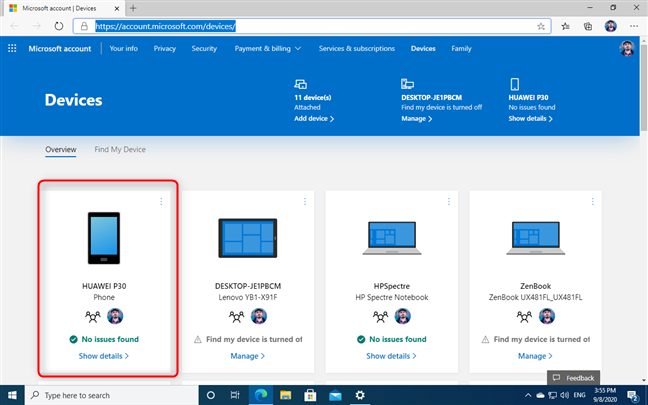
Task: Click the browser forward arrow
Action: click(x=37, y=26)
